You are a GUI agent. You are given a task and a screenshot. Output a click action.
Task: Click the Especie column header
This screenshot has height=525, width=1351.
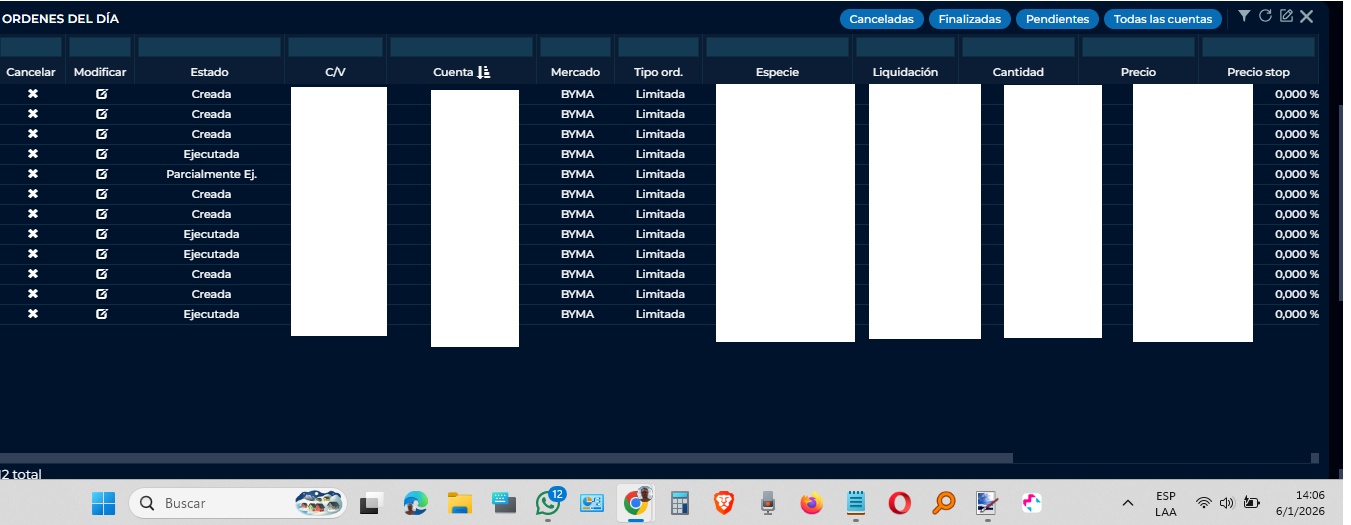click(777, 72)
